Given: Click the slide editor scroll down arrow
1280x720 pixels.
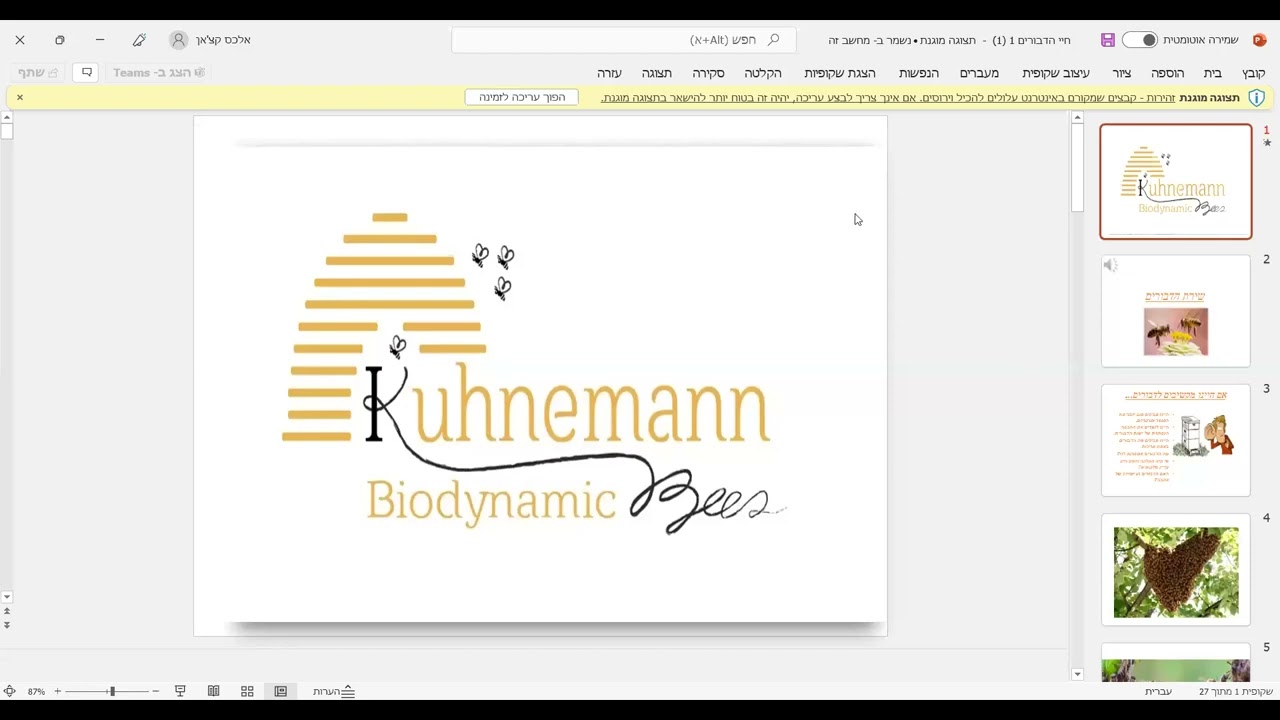Looking at the screenshot, I should [x=7, y=597].
